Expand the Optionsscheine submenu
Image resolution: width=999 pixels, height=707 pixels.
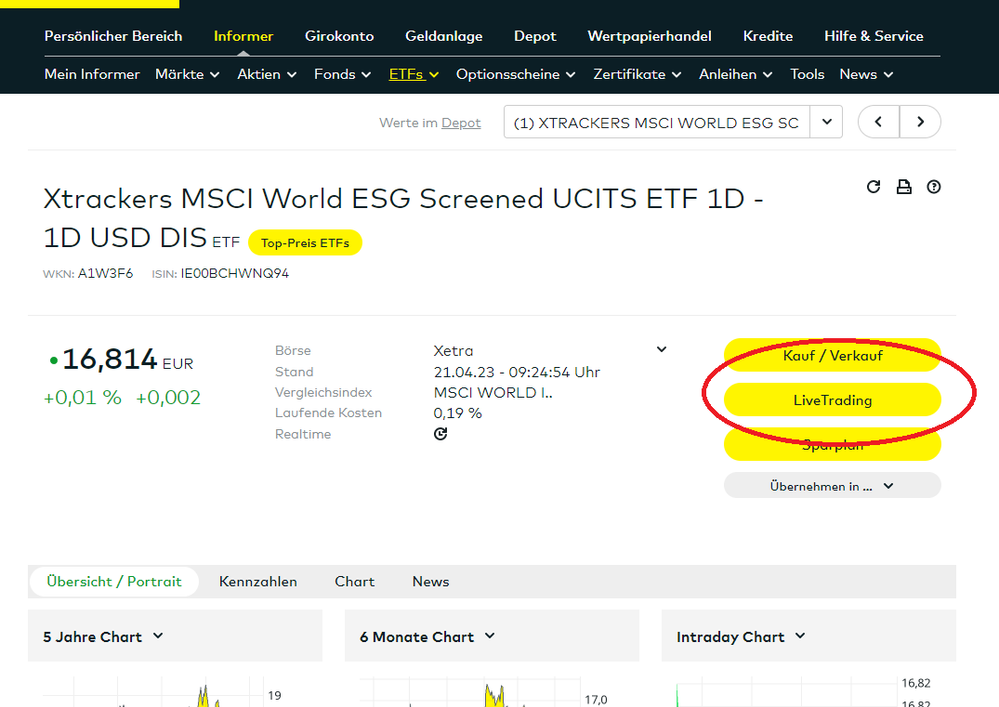coord(515,74)
